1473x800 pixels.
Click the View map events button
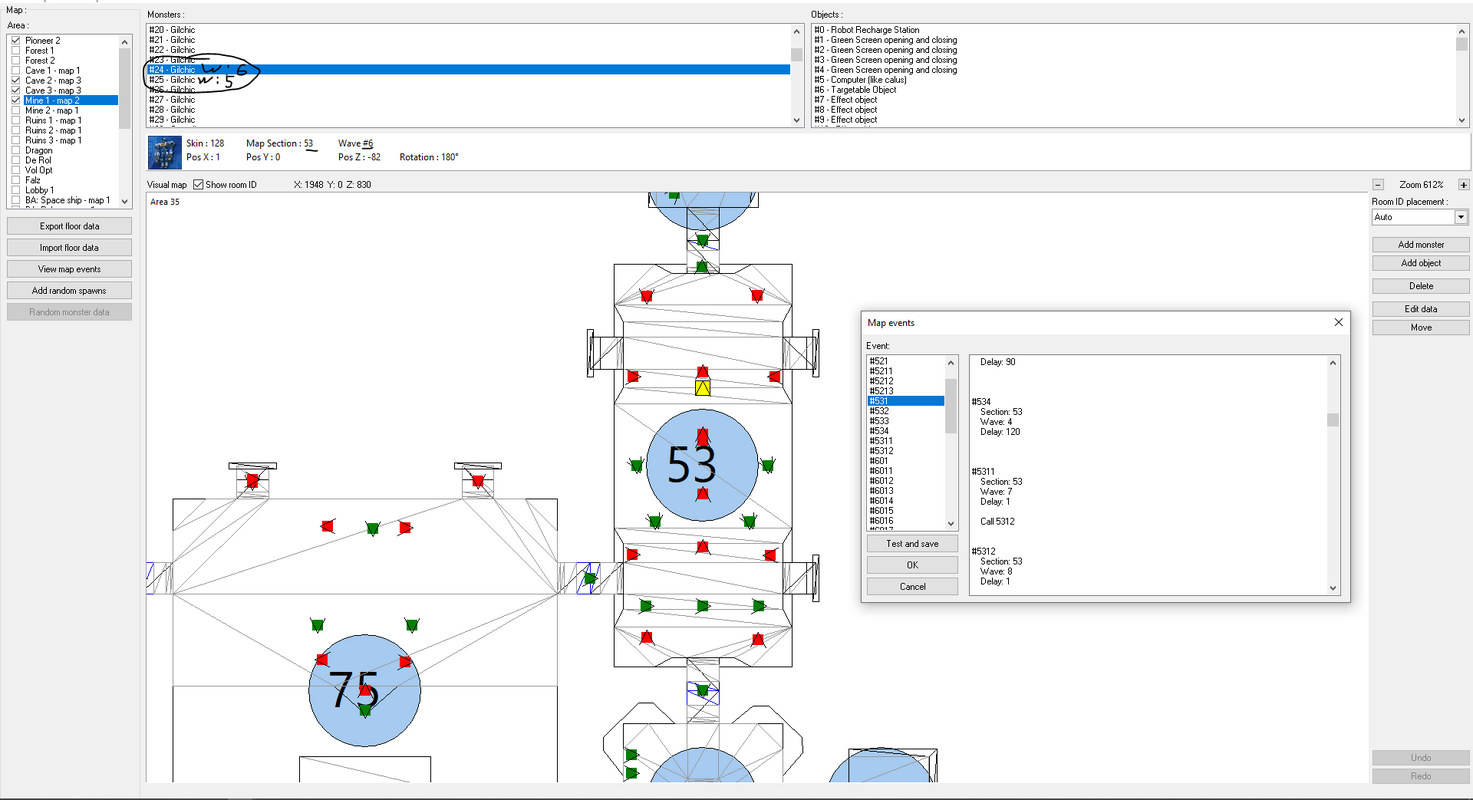[69, 269]
